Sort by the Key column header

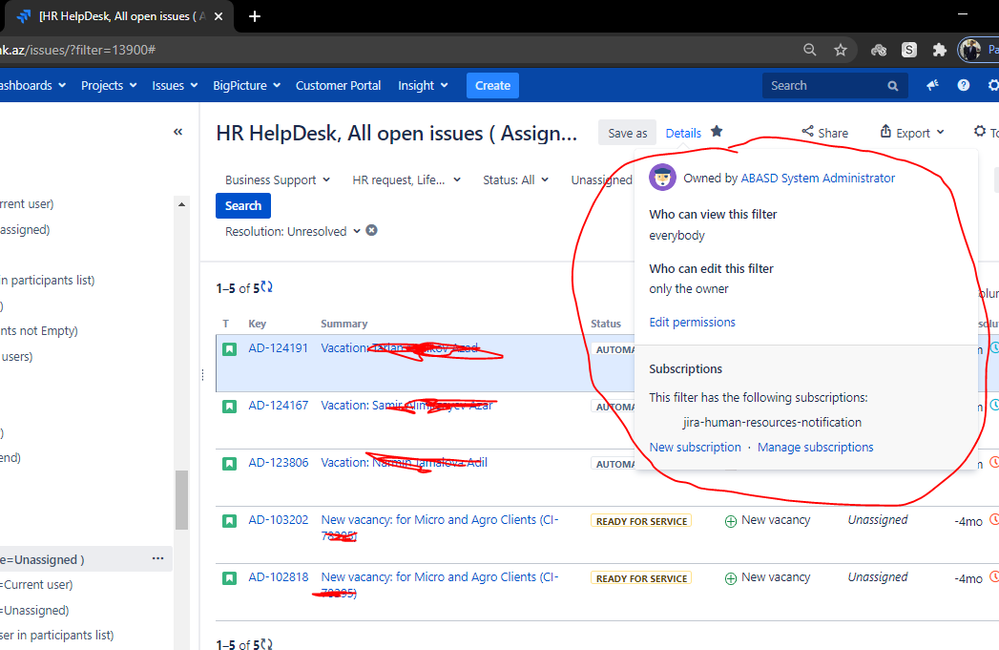tap(257, 324)
